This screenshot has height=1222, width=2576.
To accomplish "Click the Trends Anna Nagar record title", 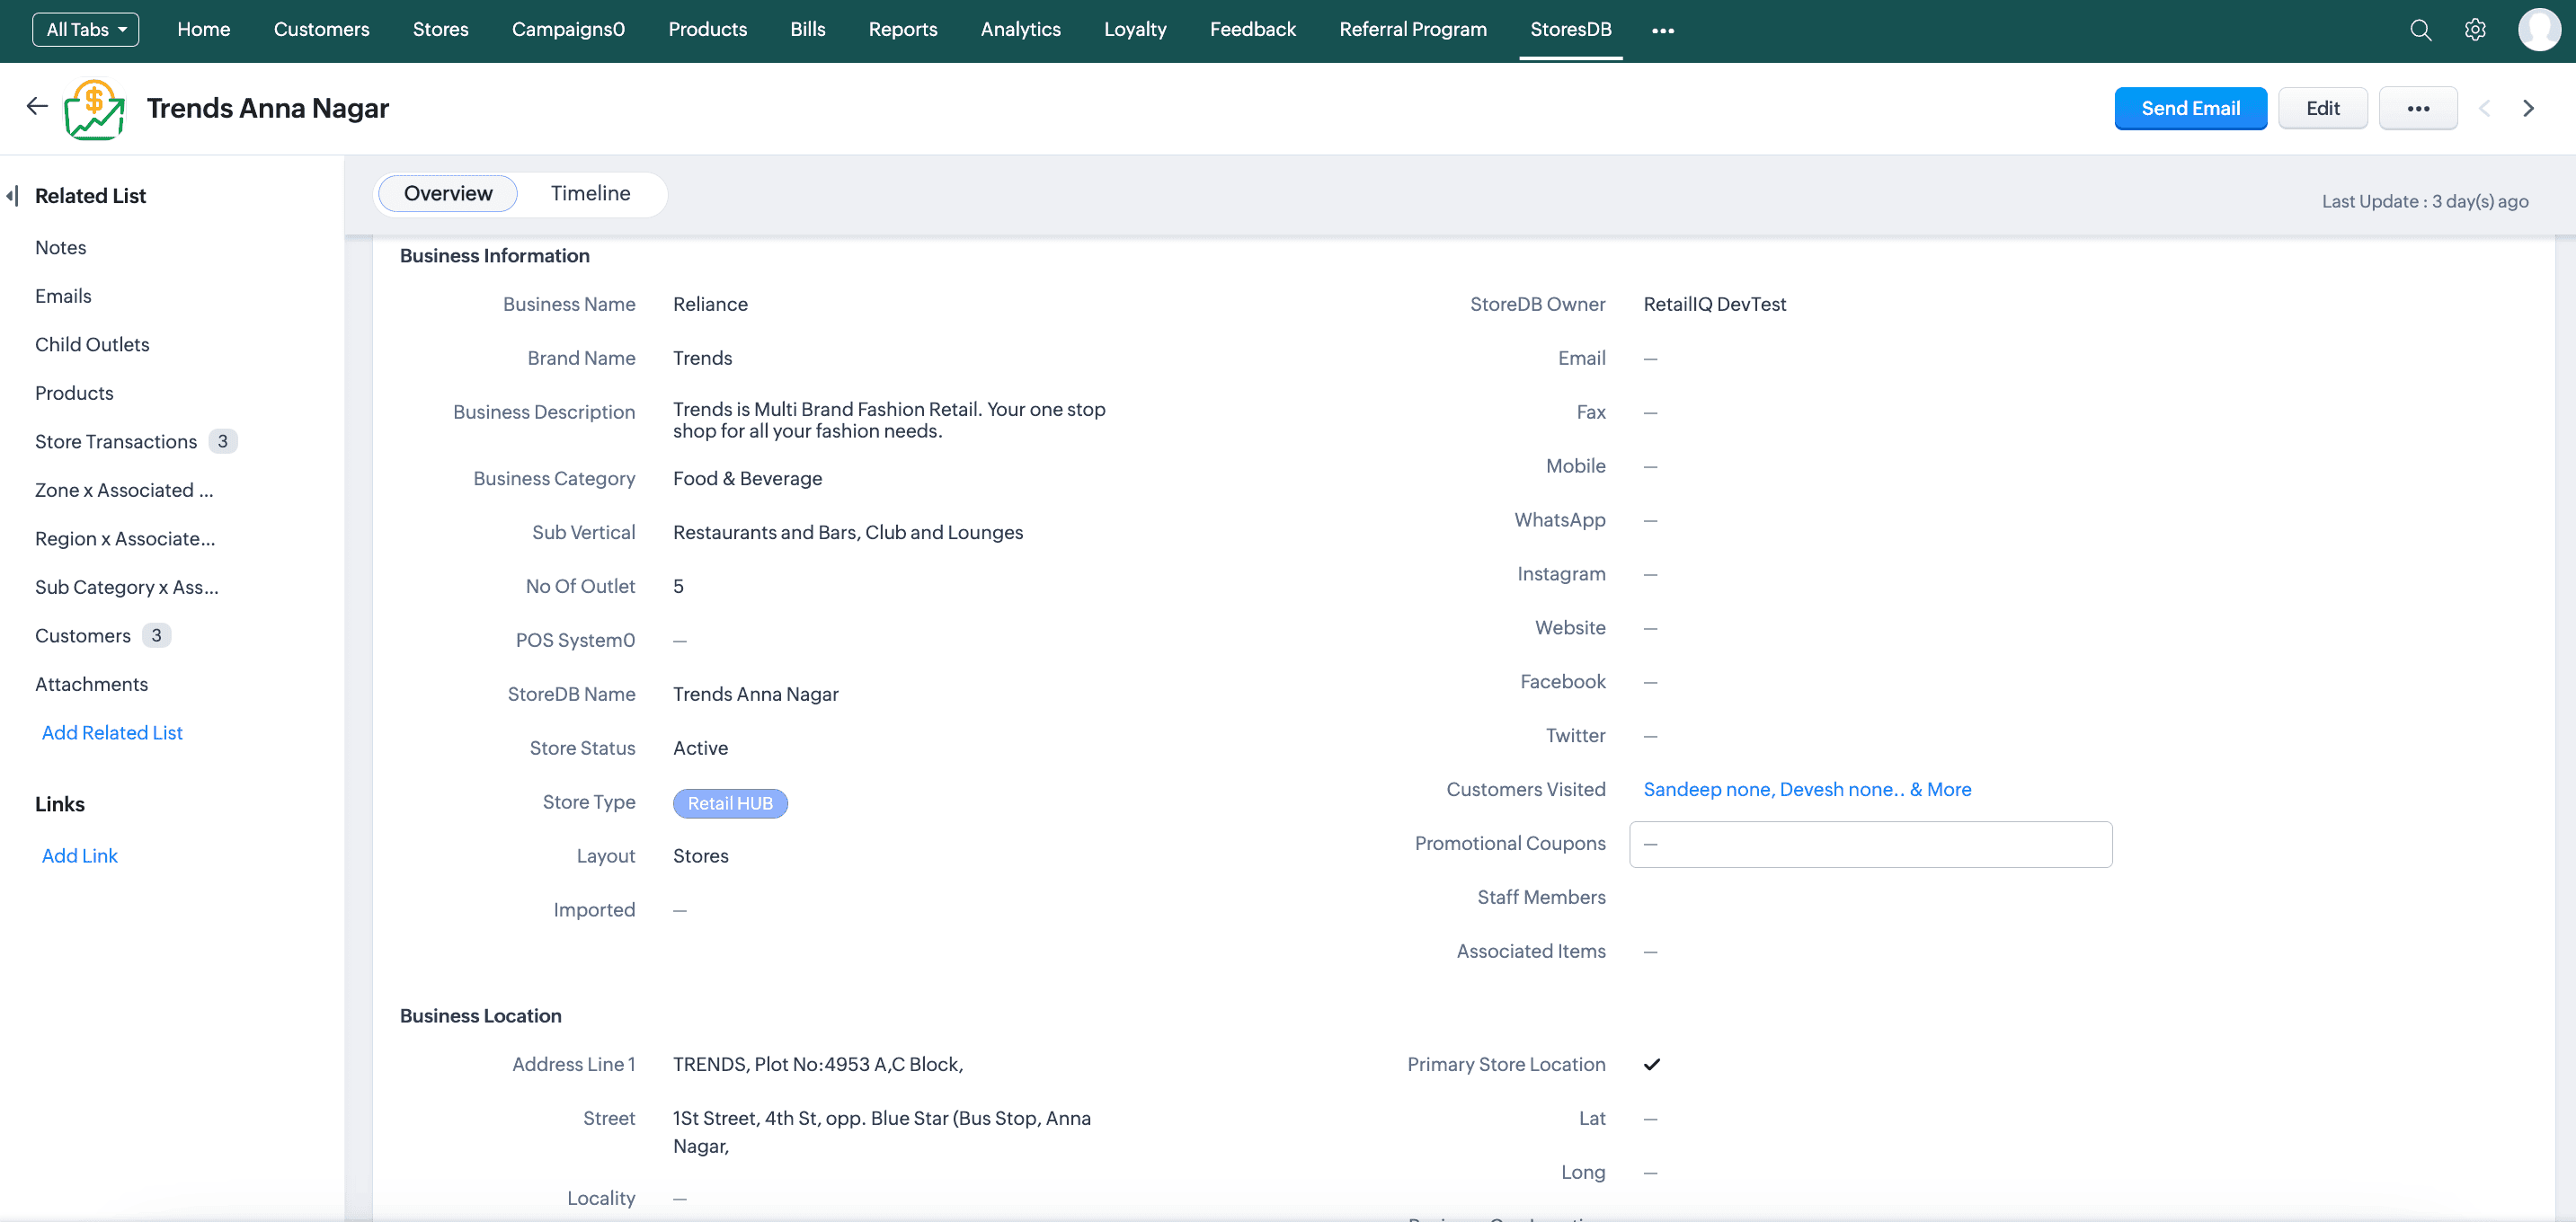I will (x=268, y=108).
